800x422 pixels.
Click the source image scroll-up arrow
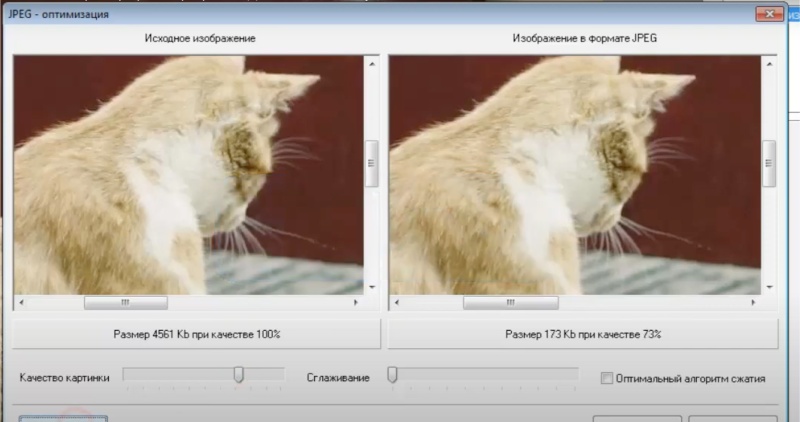(x=372, y=64)
